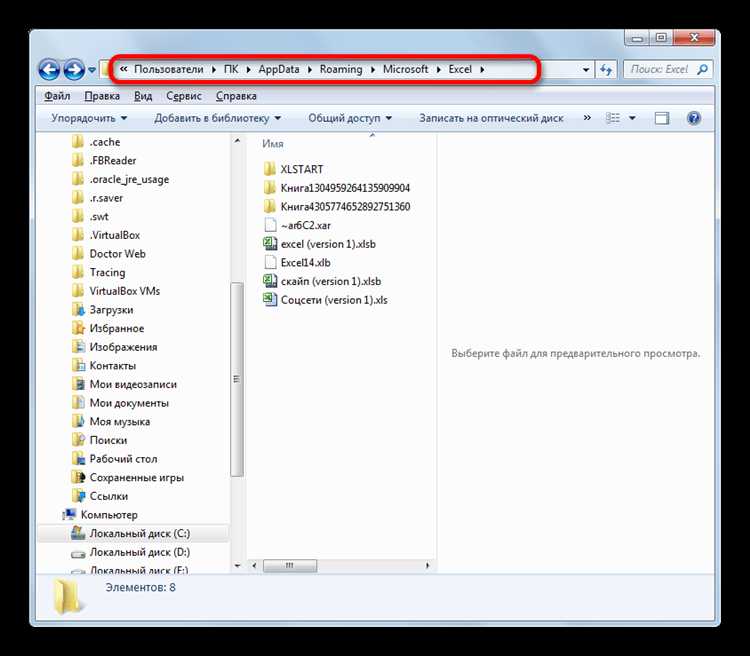
Task: Click the horizontal scrollbar thumb in file list
Action: (290, 566)
